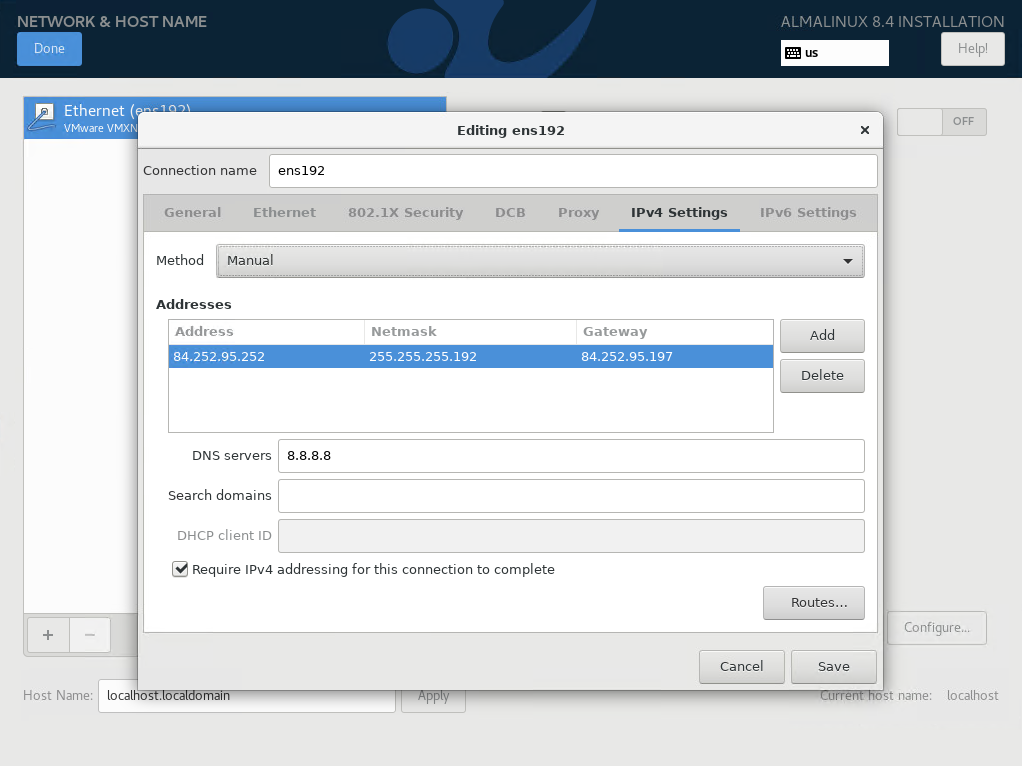This screenshot has width=1022, height=766.
Task: Delete the selected address row
Action: click(x=822, y=376)
